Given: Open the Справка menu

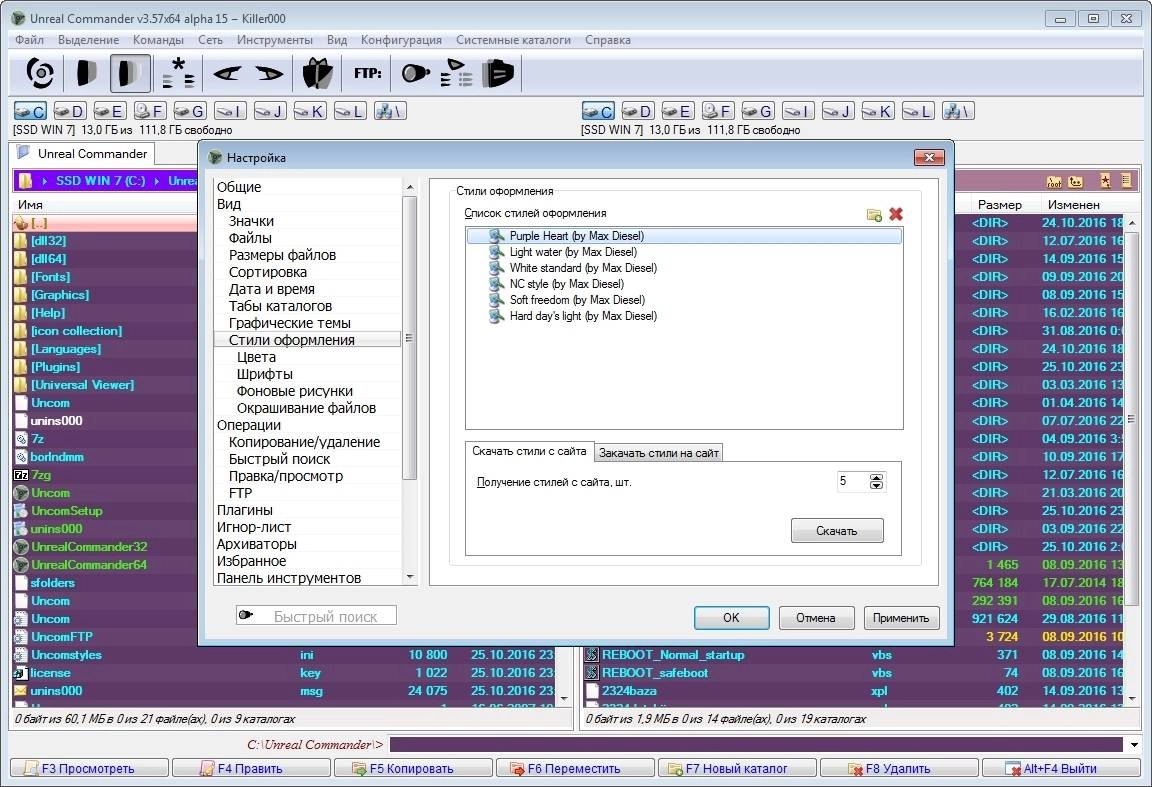Looking at the screenshot, I should click(x=608, y=40).
